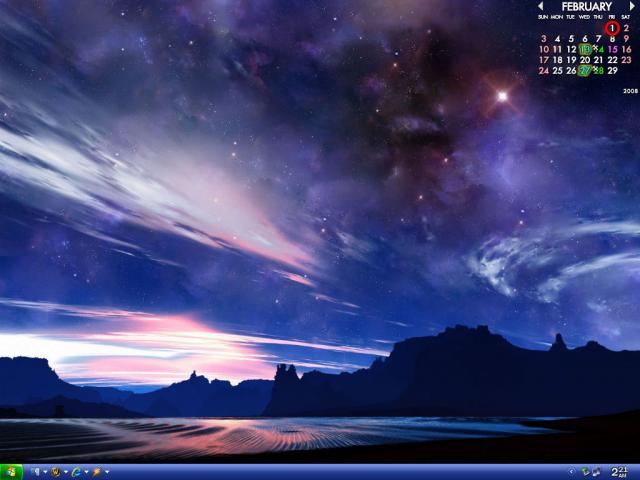Screen dimensions: 640x480
Task: Go to previous month in calendar
Action: pyautogui.click(x=540, y=6)
